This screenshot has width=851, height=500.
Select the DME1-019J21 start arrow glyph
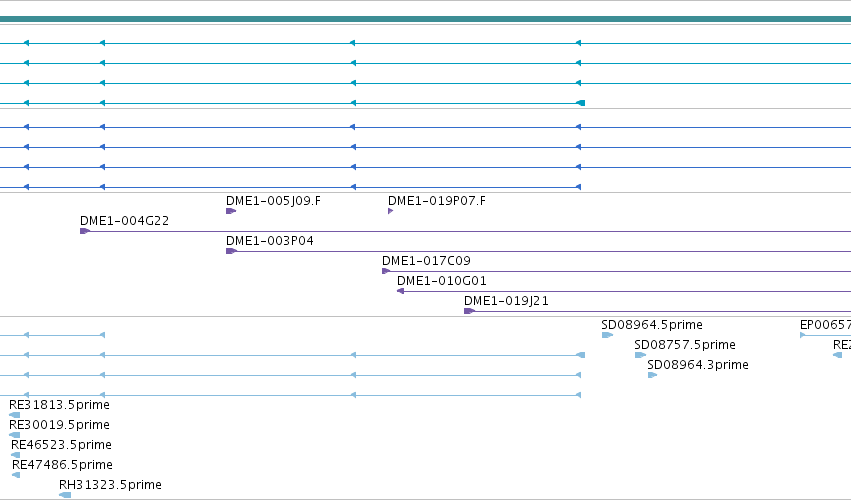click(x=469, y=312)
